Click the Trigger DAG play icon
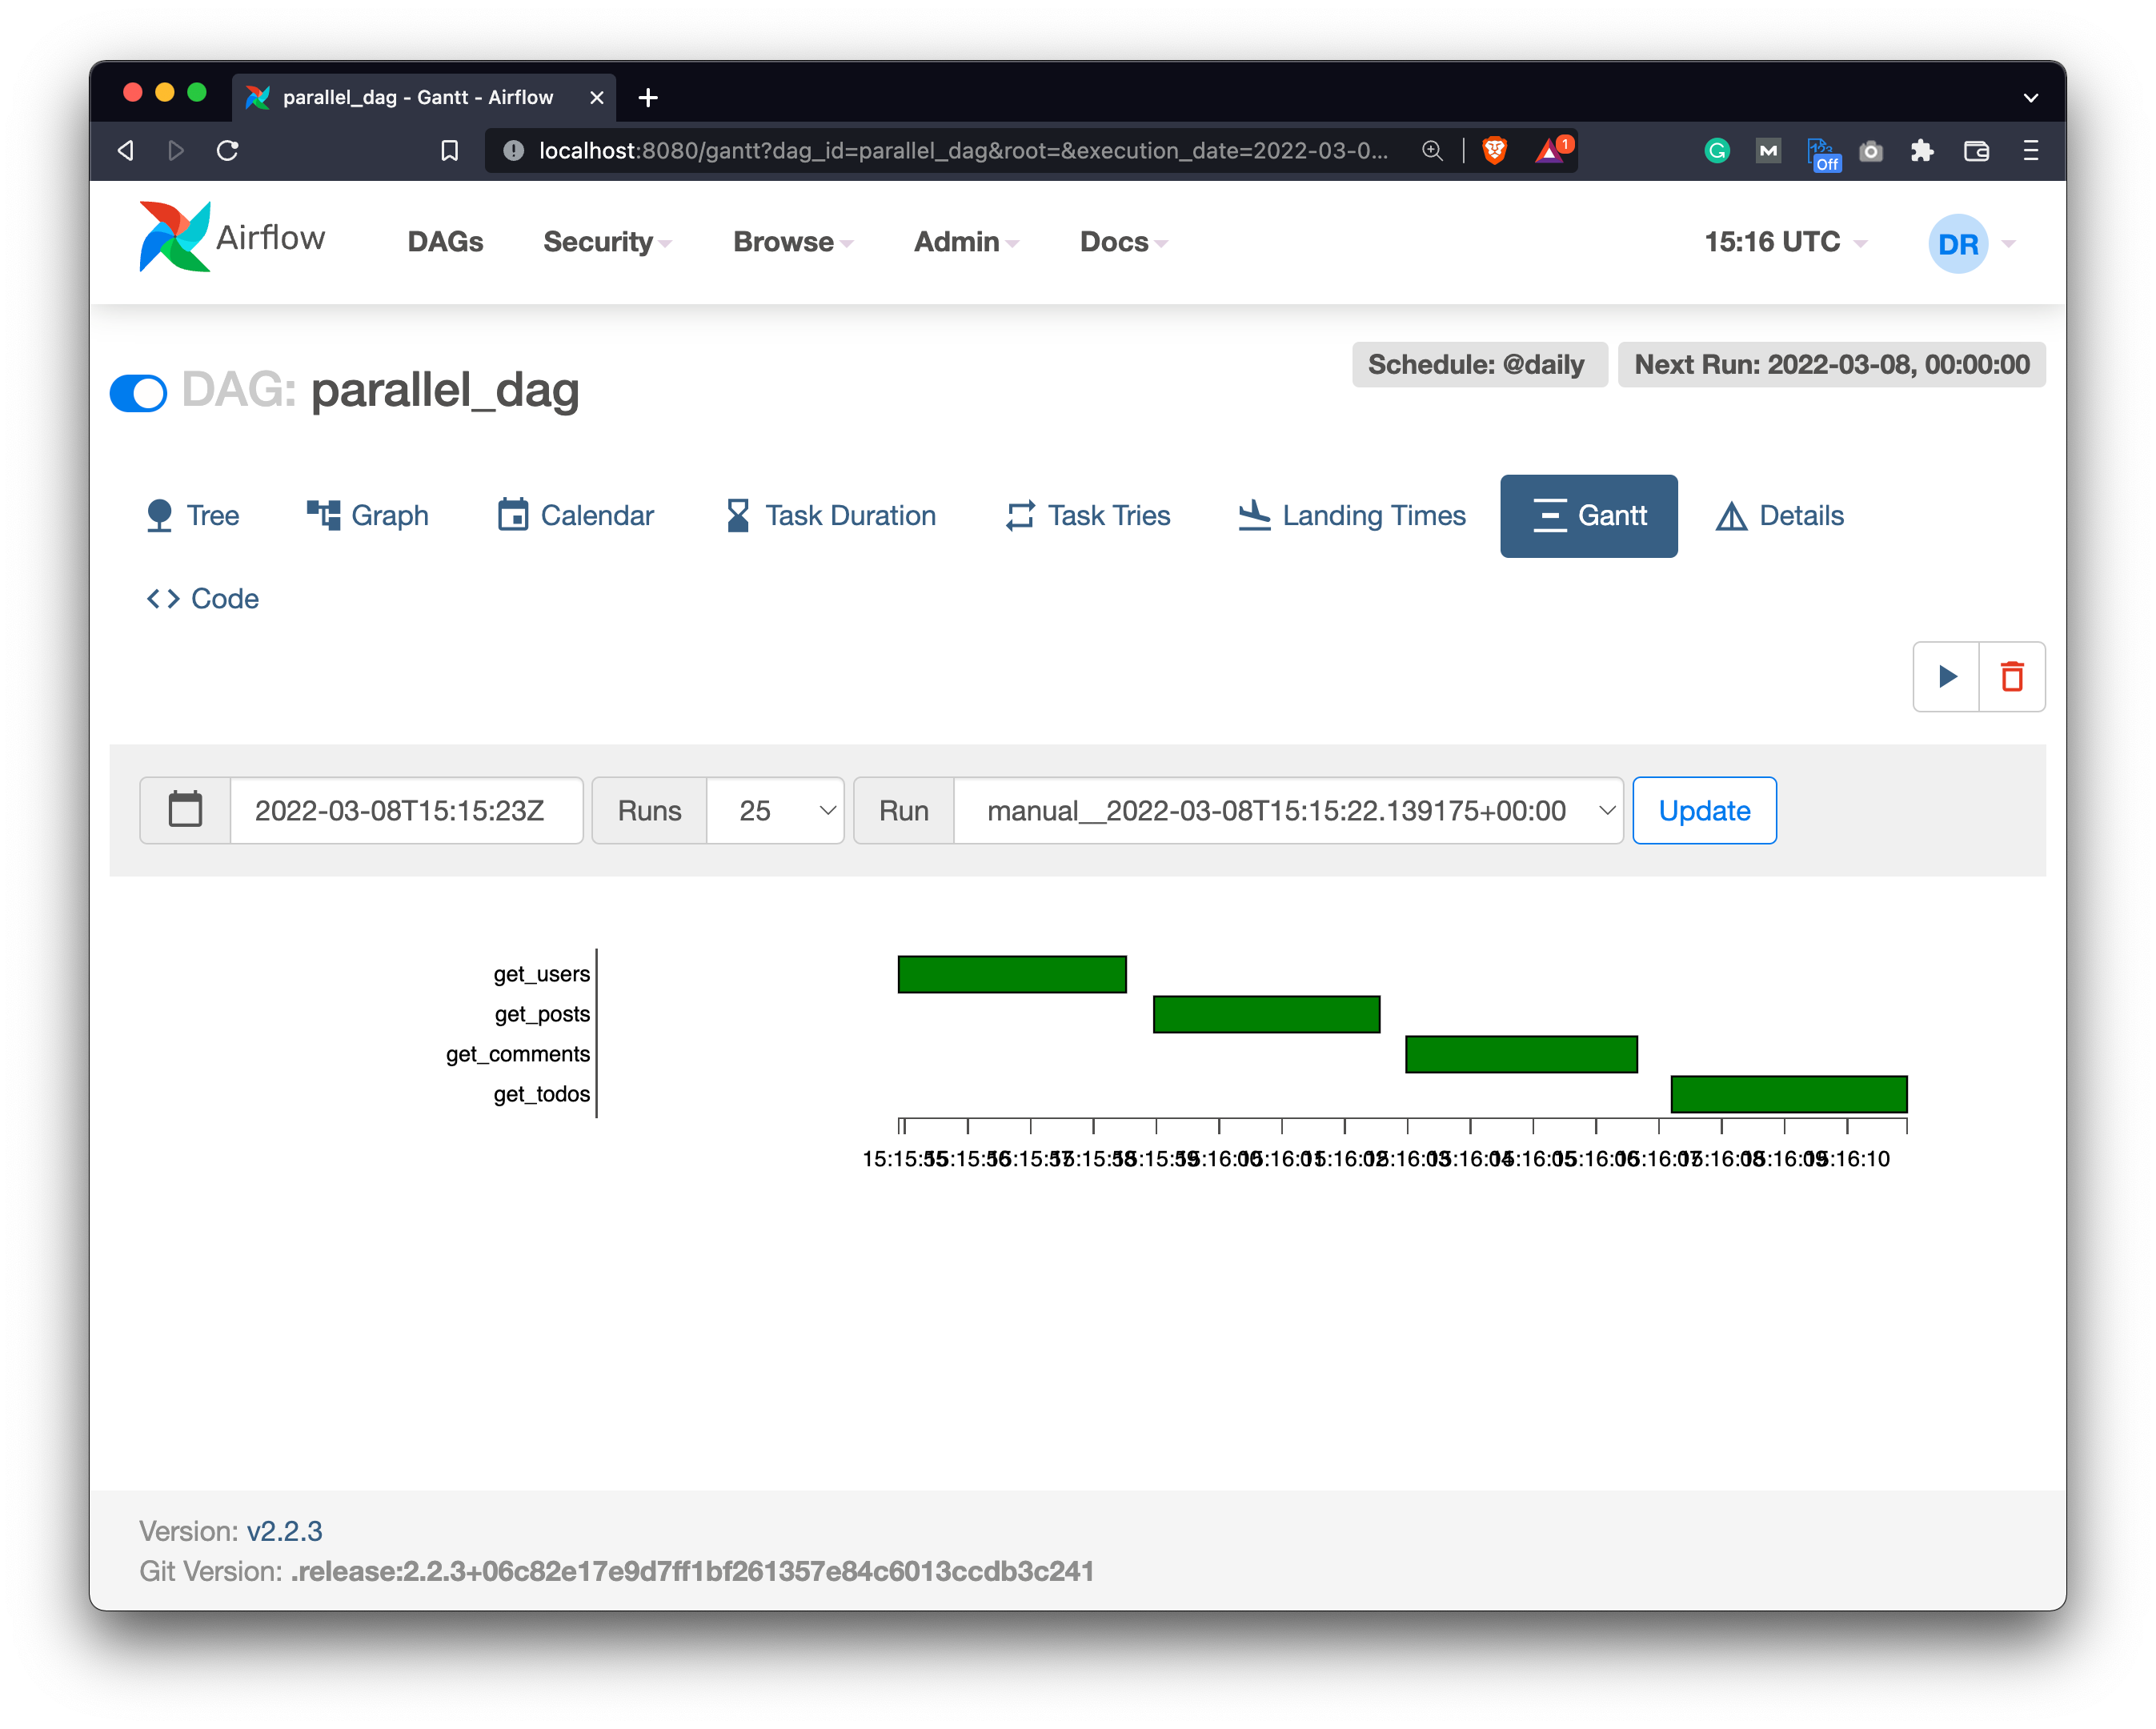 point(1946,677)
